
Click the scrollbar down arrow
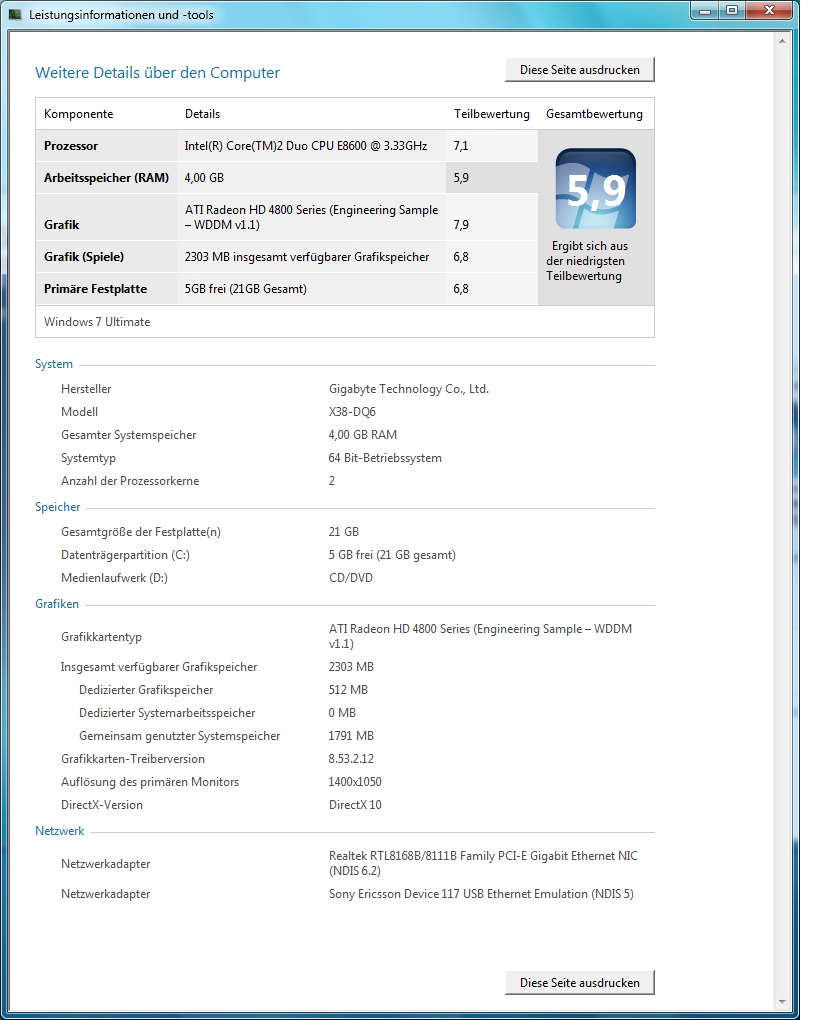tap(781, 1002)
